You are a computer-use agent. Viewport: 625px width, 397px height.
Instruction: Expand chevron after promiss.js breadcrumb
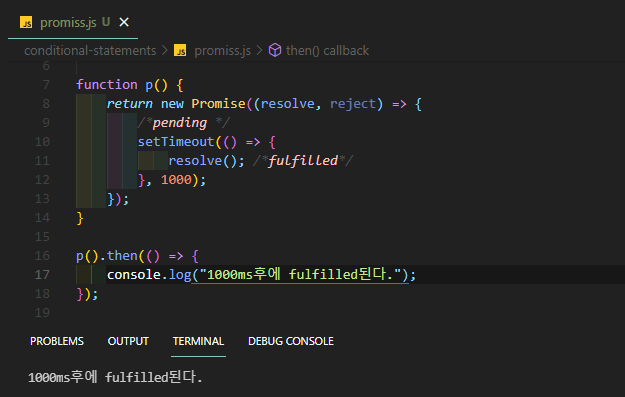coord(259,51)
